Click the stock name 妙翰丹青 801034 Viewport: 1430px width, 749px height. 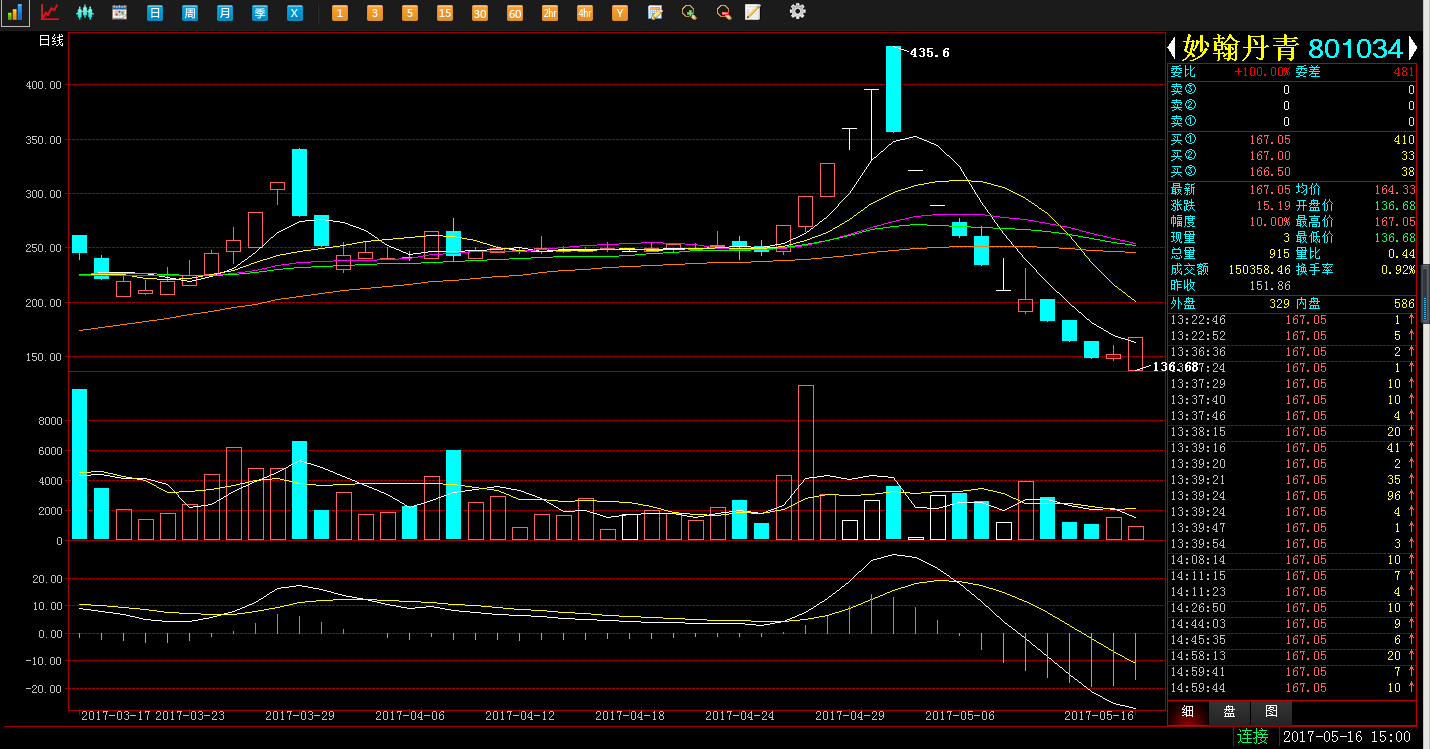(x=1293, y=48)
